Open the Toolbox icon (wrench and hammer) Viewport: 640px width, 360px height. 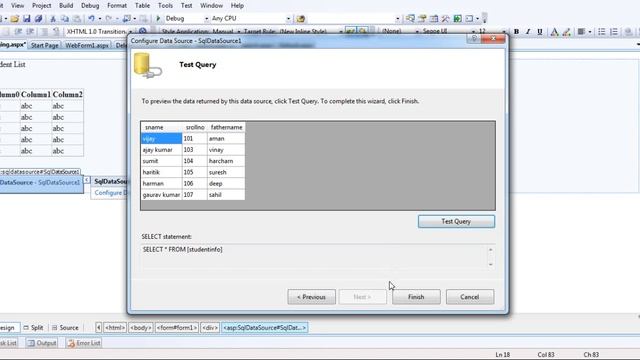click(445, 18)
